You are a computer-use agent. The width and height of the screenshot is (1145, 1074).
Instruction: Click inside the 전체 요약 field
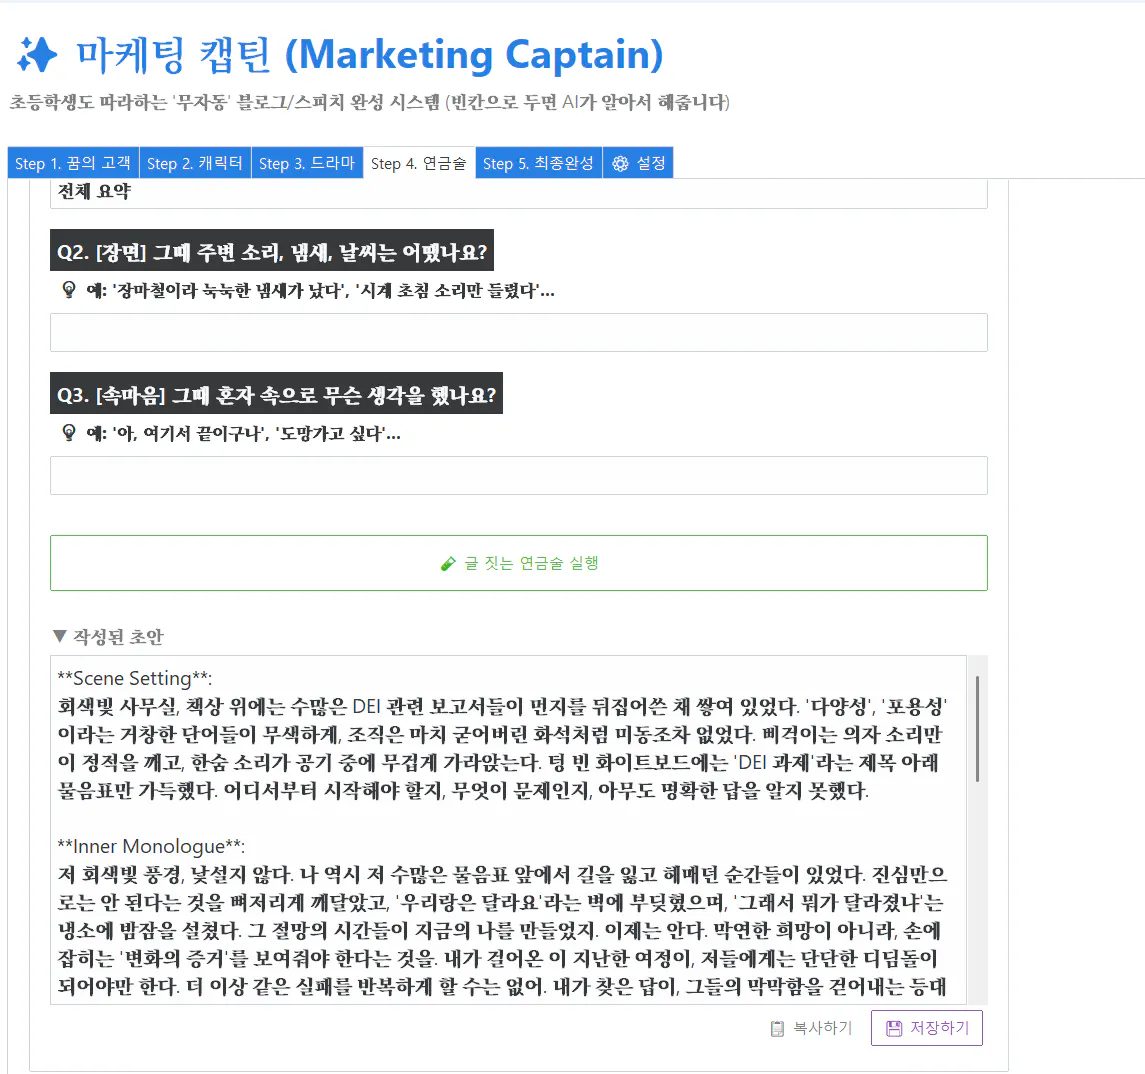(x=518, y=198)
